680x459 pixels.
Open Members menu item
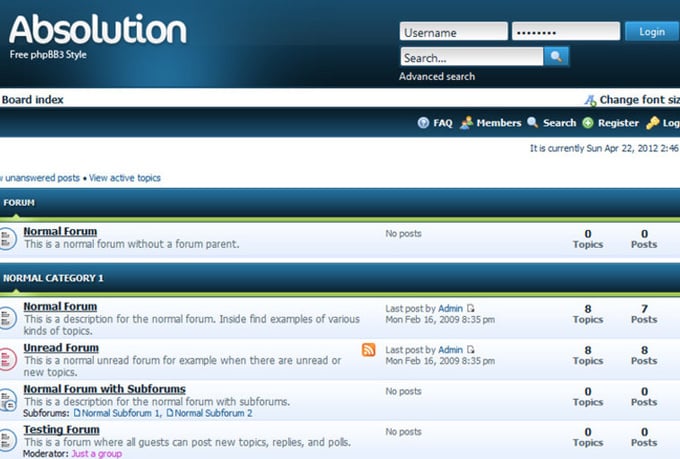click(x=499, y=123)
